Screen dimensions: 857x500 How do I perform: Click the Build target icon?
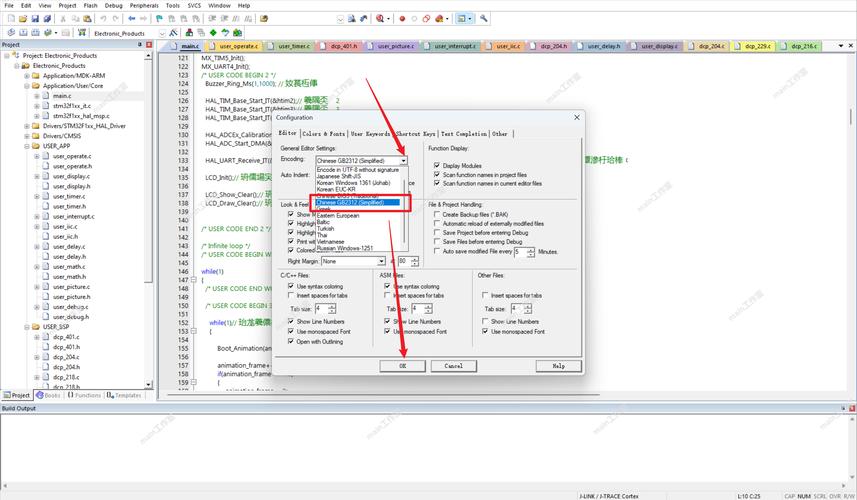click(x=23, y=33)
